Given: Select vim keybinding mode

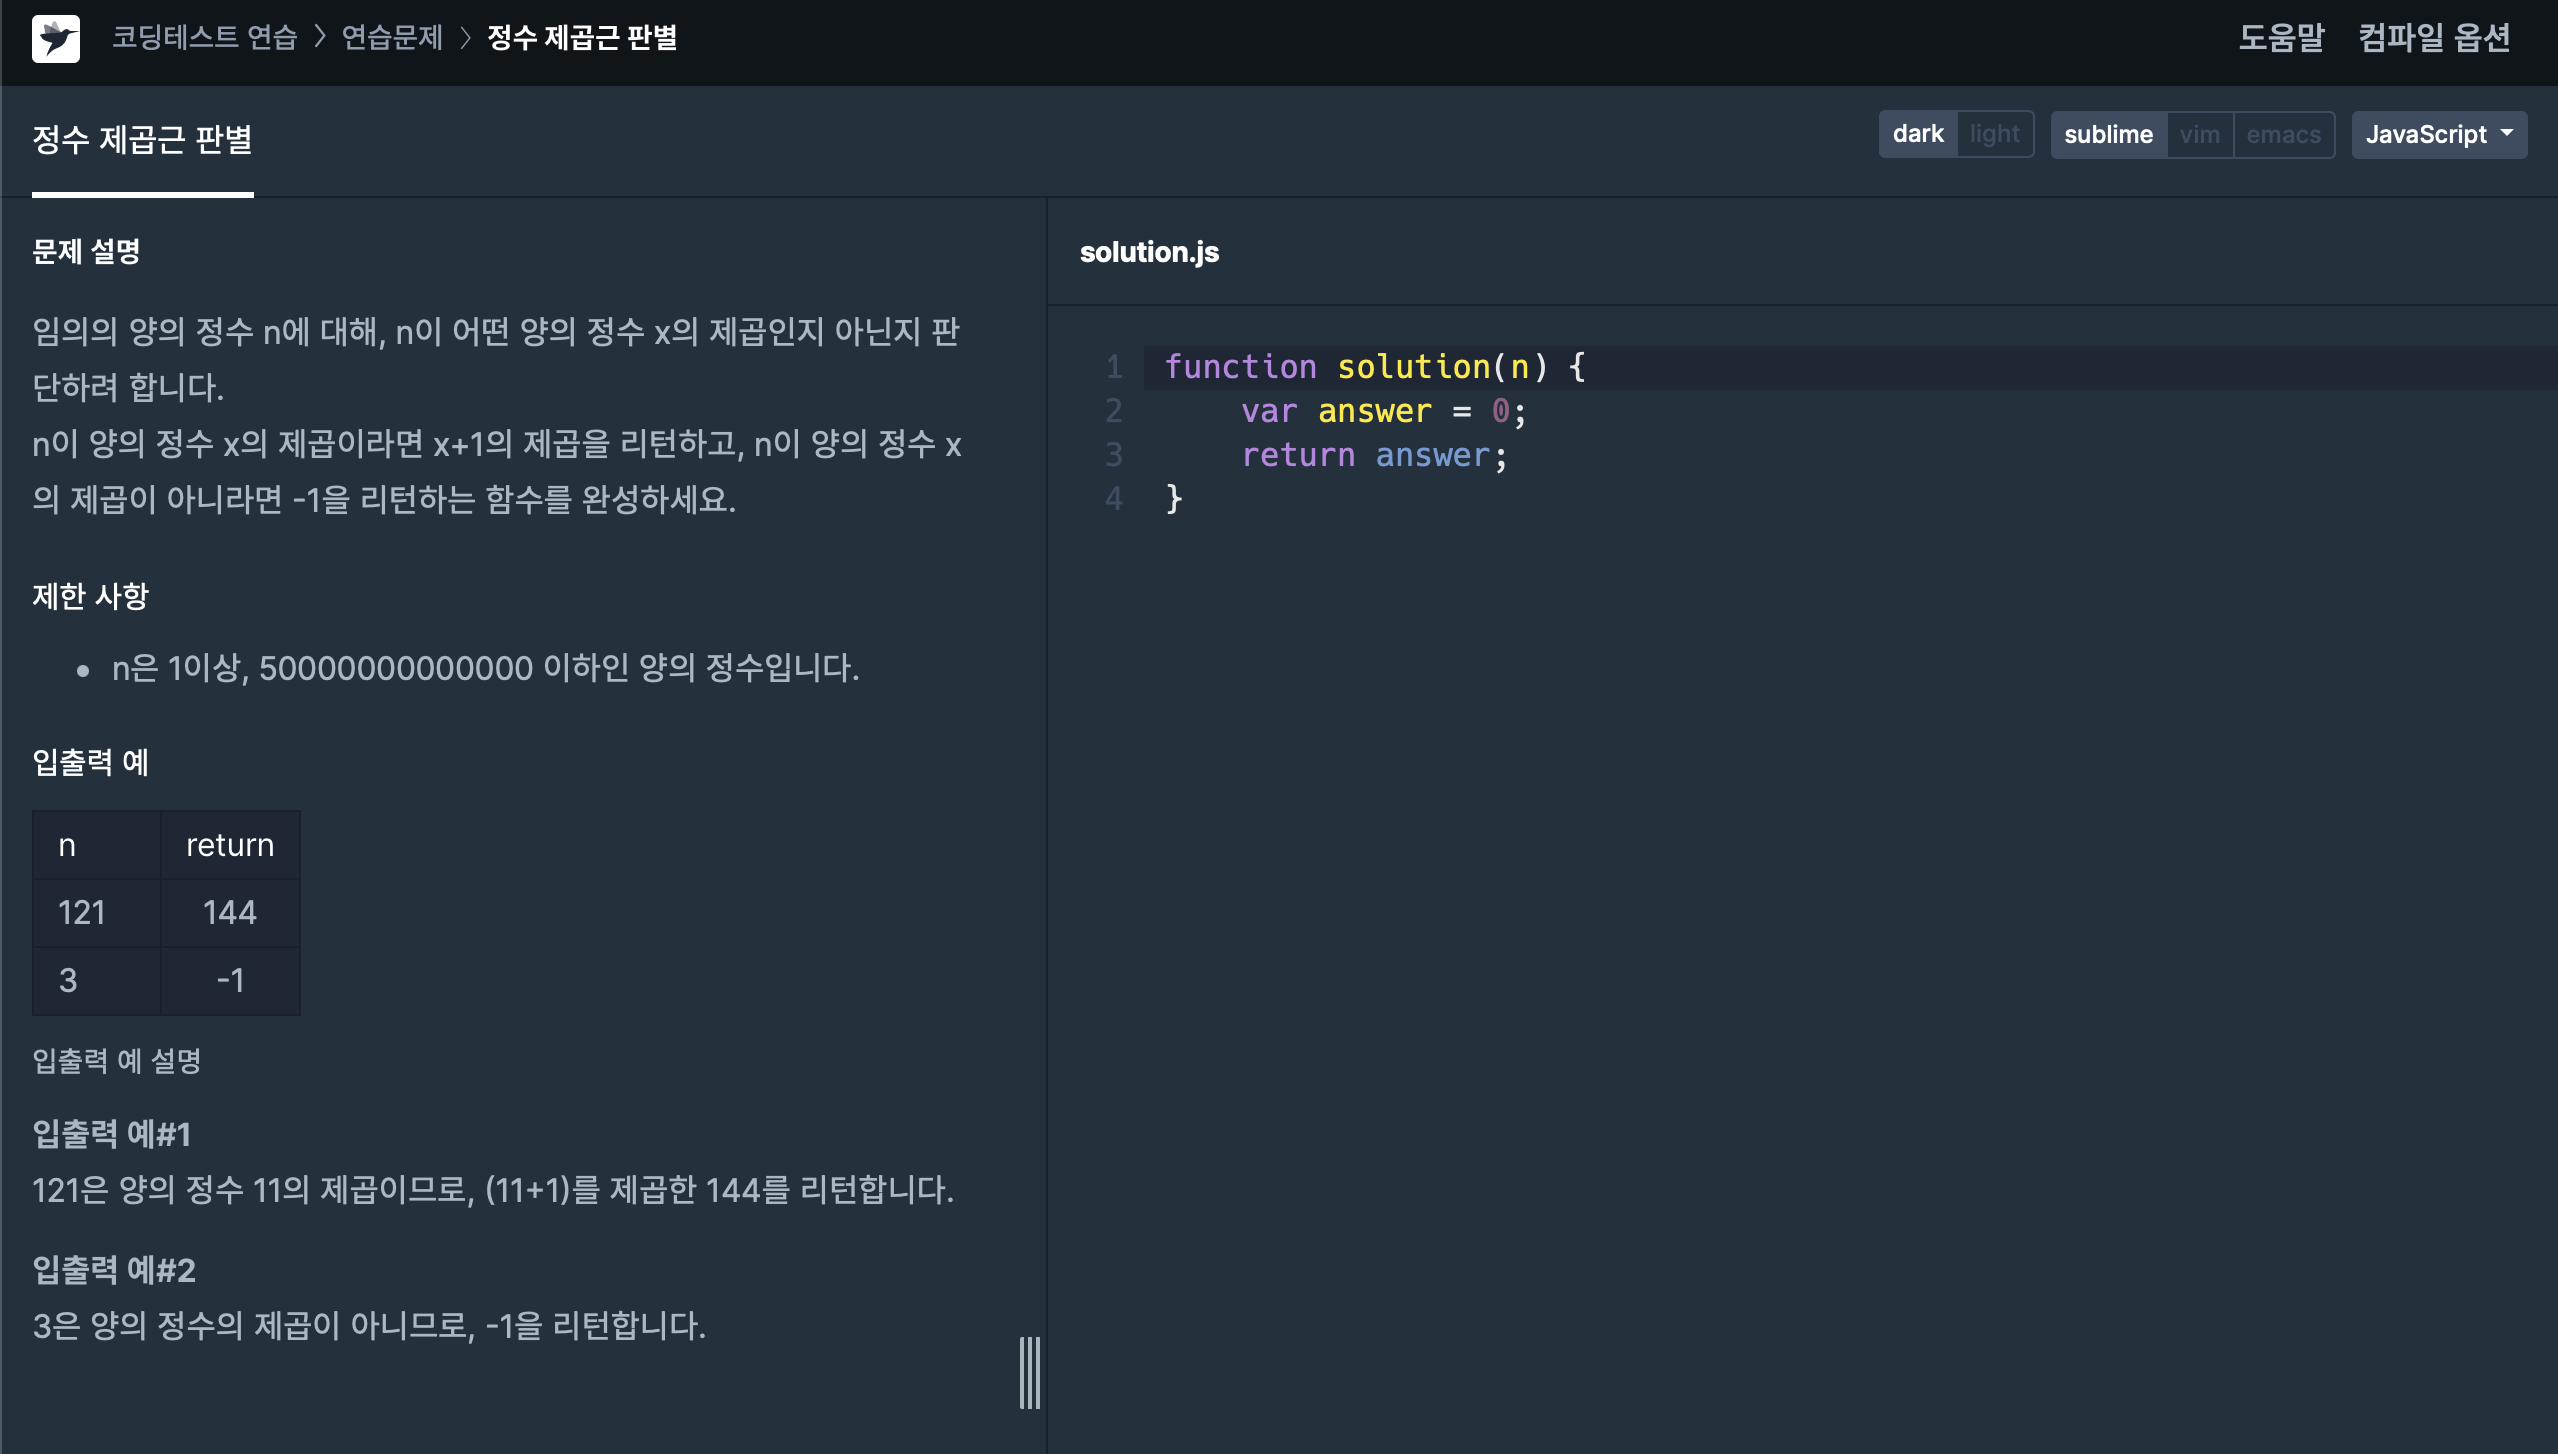Looking at the screenshot, I should [x=2199, y=134].
